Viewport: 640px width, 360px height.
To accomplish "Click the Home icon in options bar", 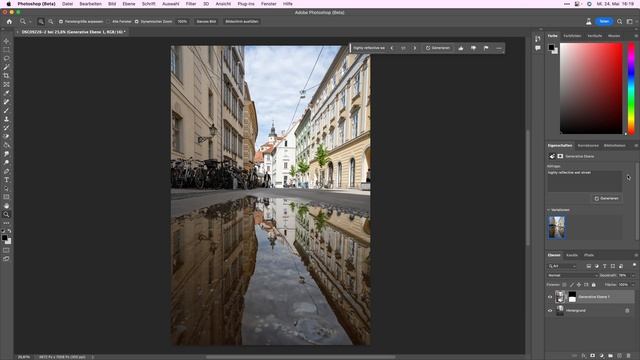I will (9, 22).
